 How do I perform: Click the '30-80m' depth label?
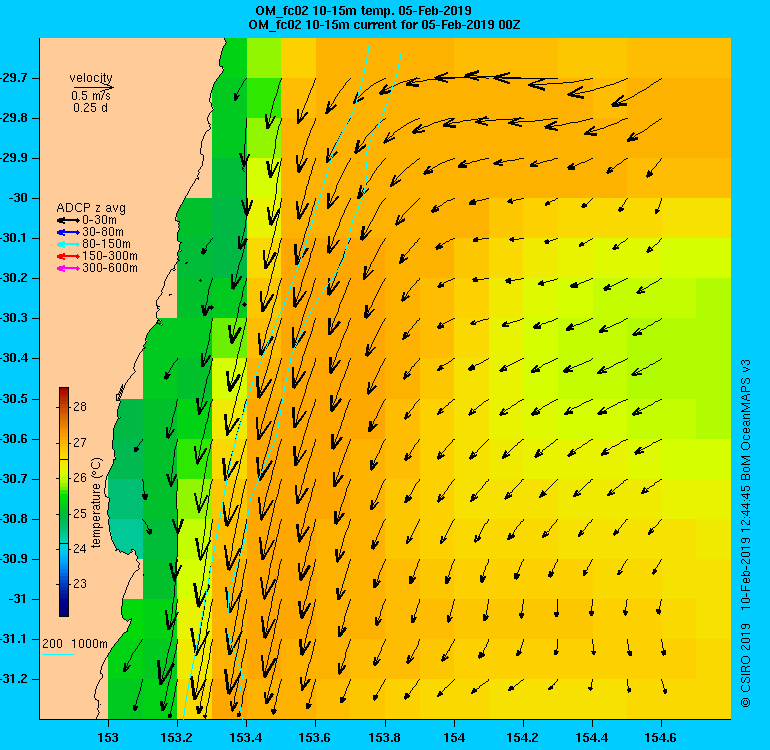103,232
